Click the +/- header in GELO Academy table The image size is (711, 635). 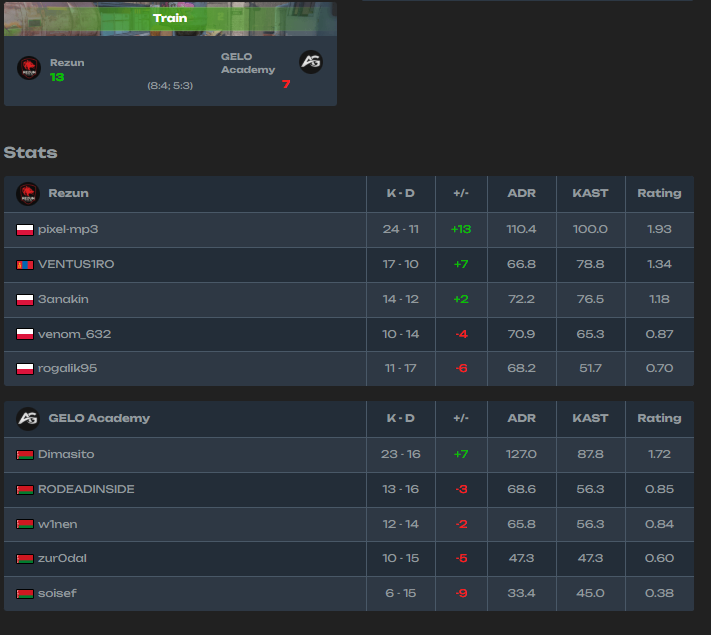tap(461, 418)
